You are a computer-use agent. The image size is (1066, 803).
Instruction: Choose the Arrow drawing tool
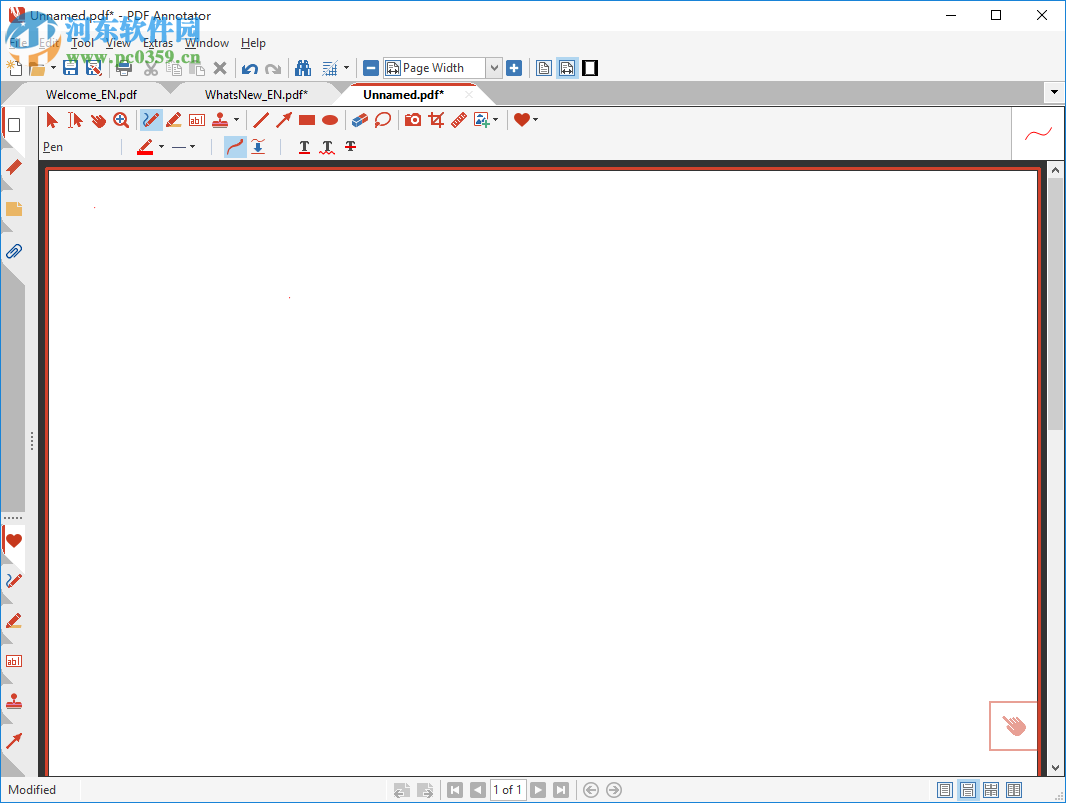pyautogui.click(x=283, y=119)
